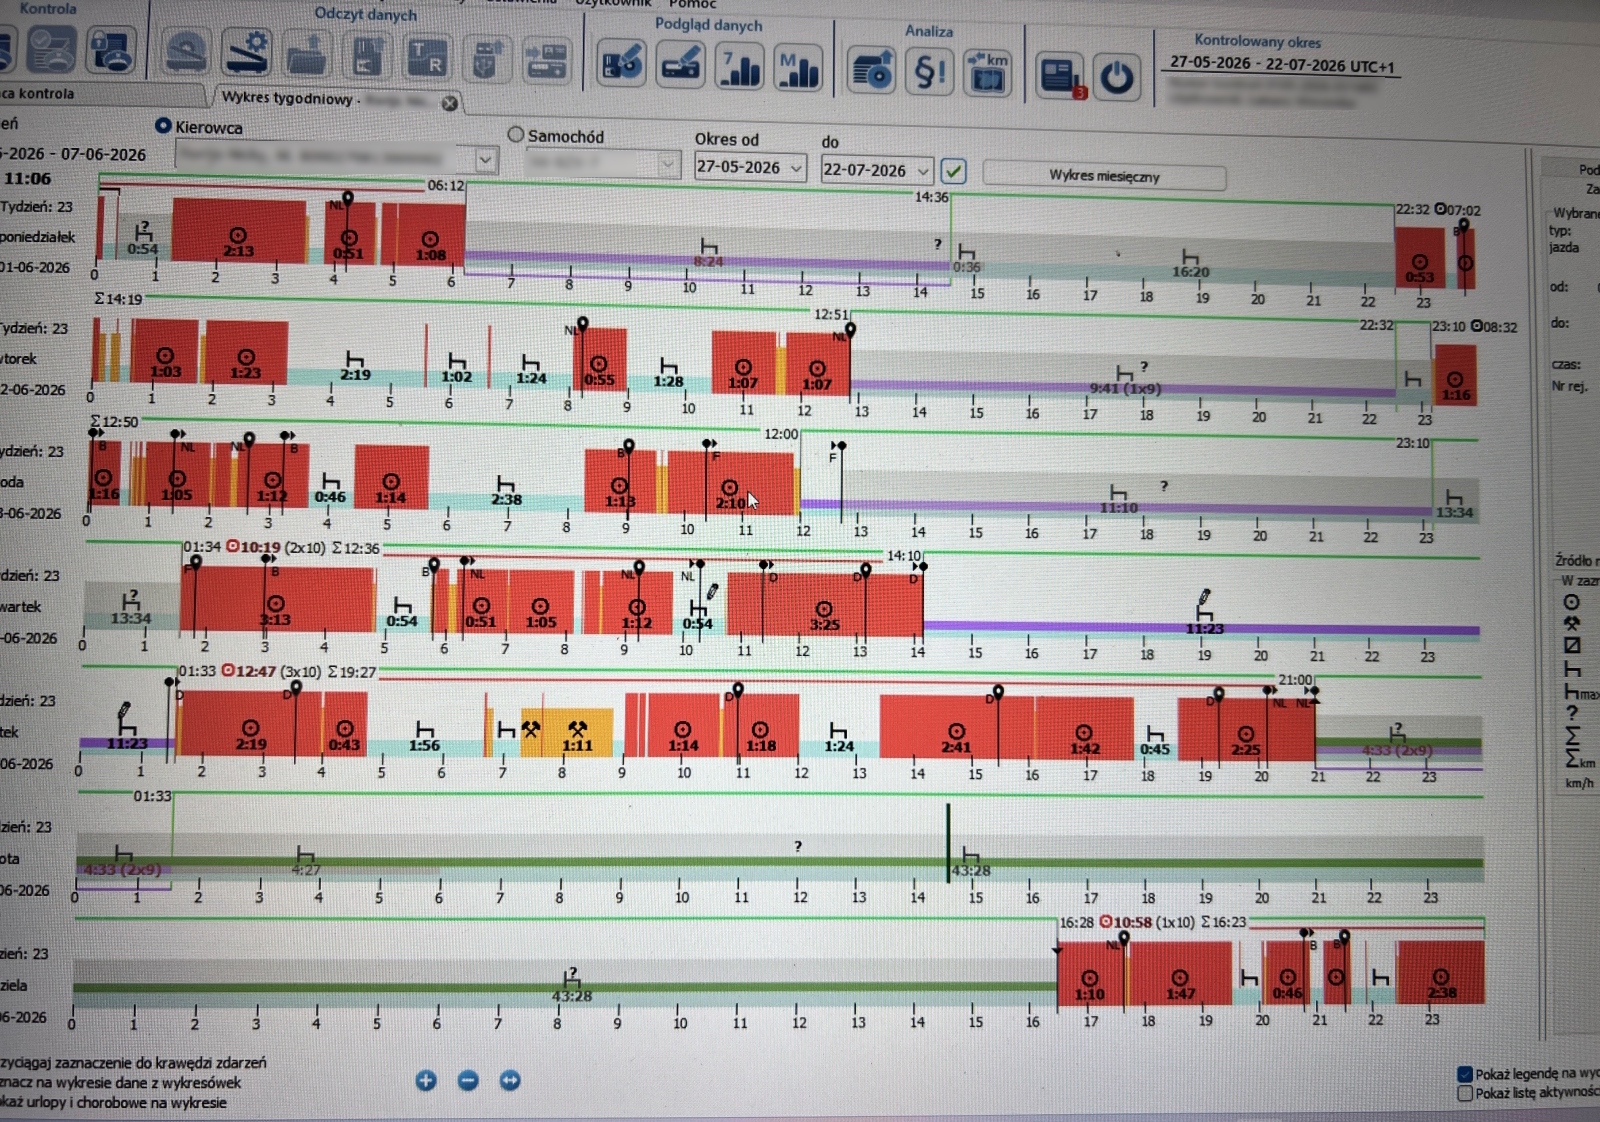Click the fit-width arrows button below chart

510,1080
